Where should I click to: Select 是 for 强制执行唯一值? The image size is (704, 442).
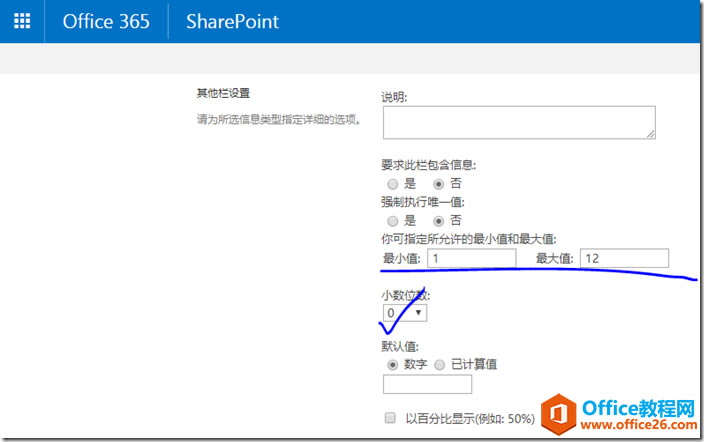pyautogui.click(x=393, y=221)
